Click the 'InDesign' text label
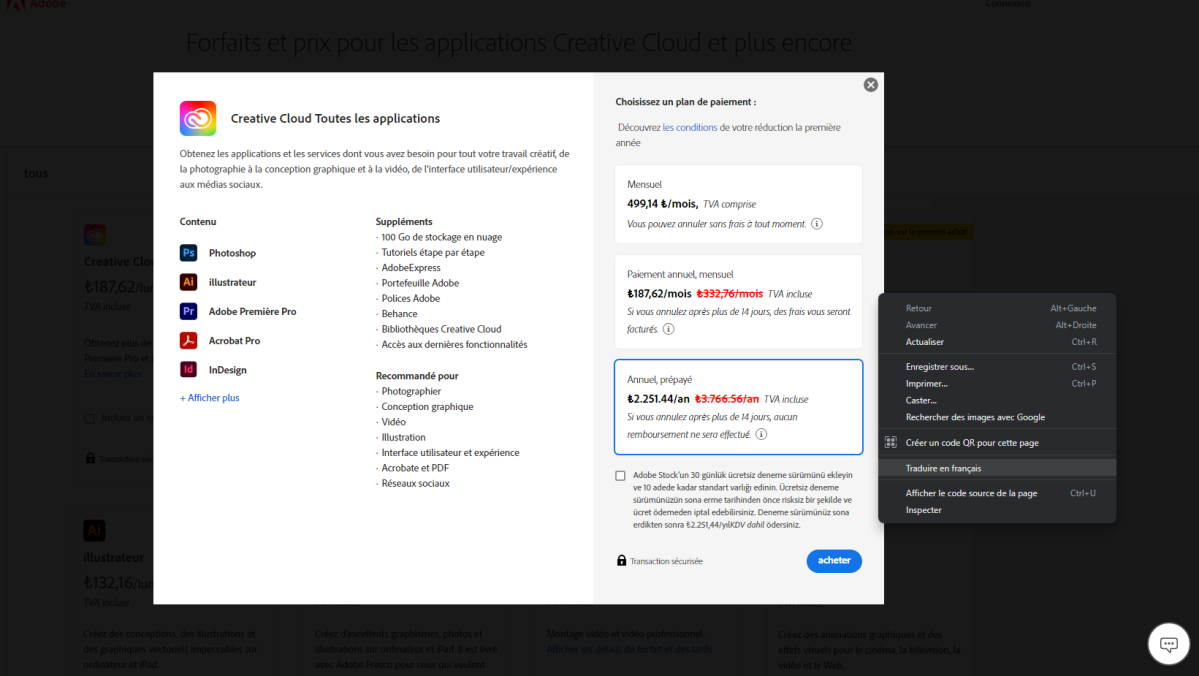1199x676 pixels. pos(228,370)
